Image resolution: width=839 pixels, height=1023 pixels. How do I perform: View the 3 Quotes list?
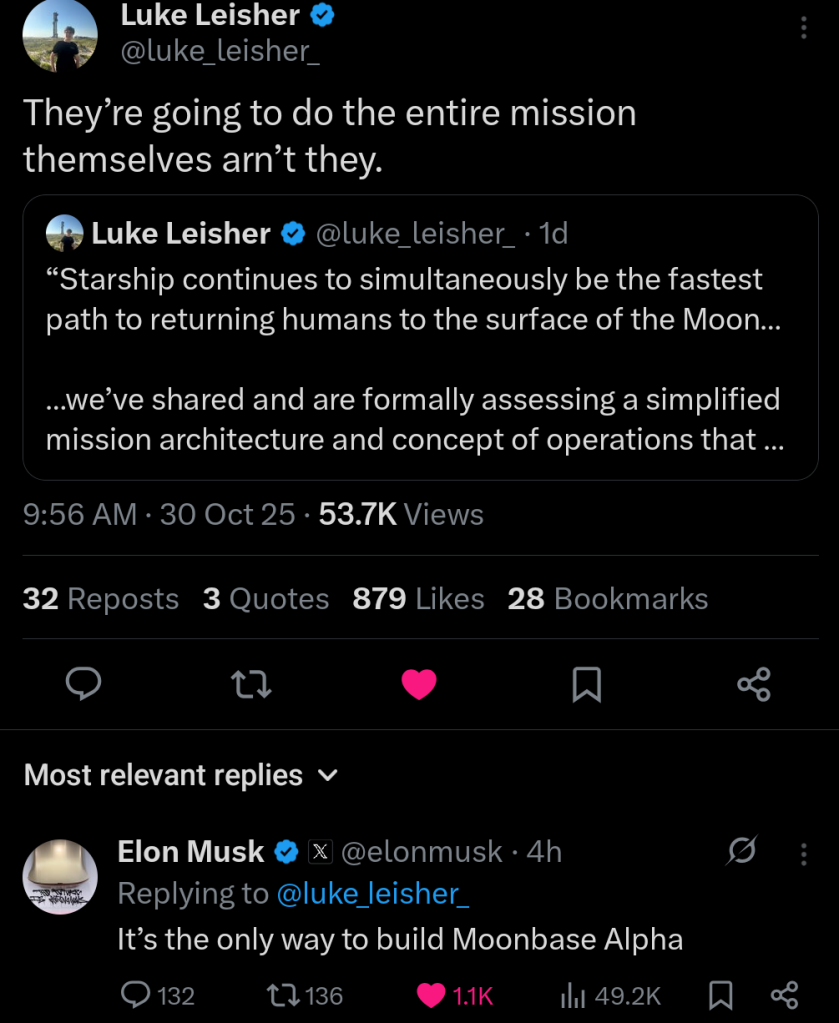click(x=265, y=599)
